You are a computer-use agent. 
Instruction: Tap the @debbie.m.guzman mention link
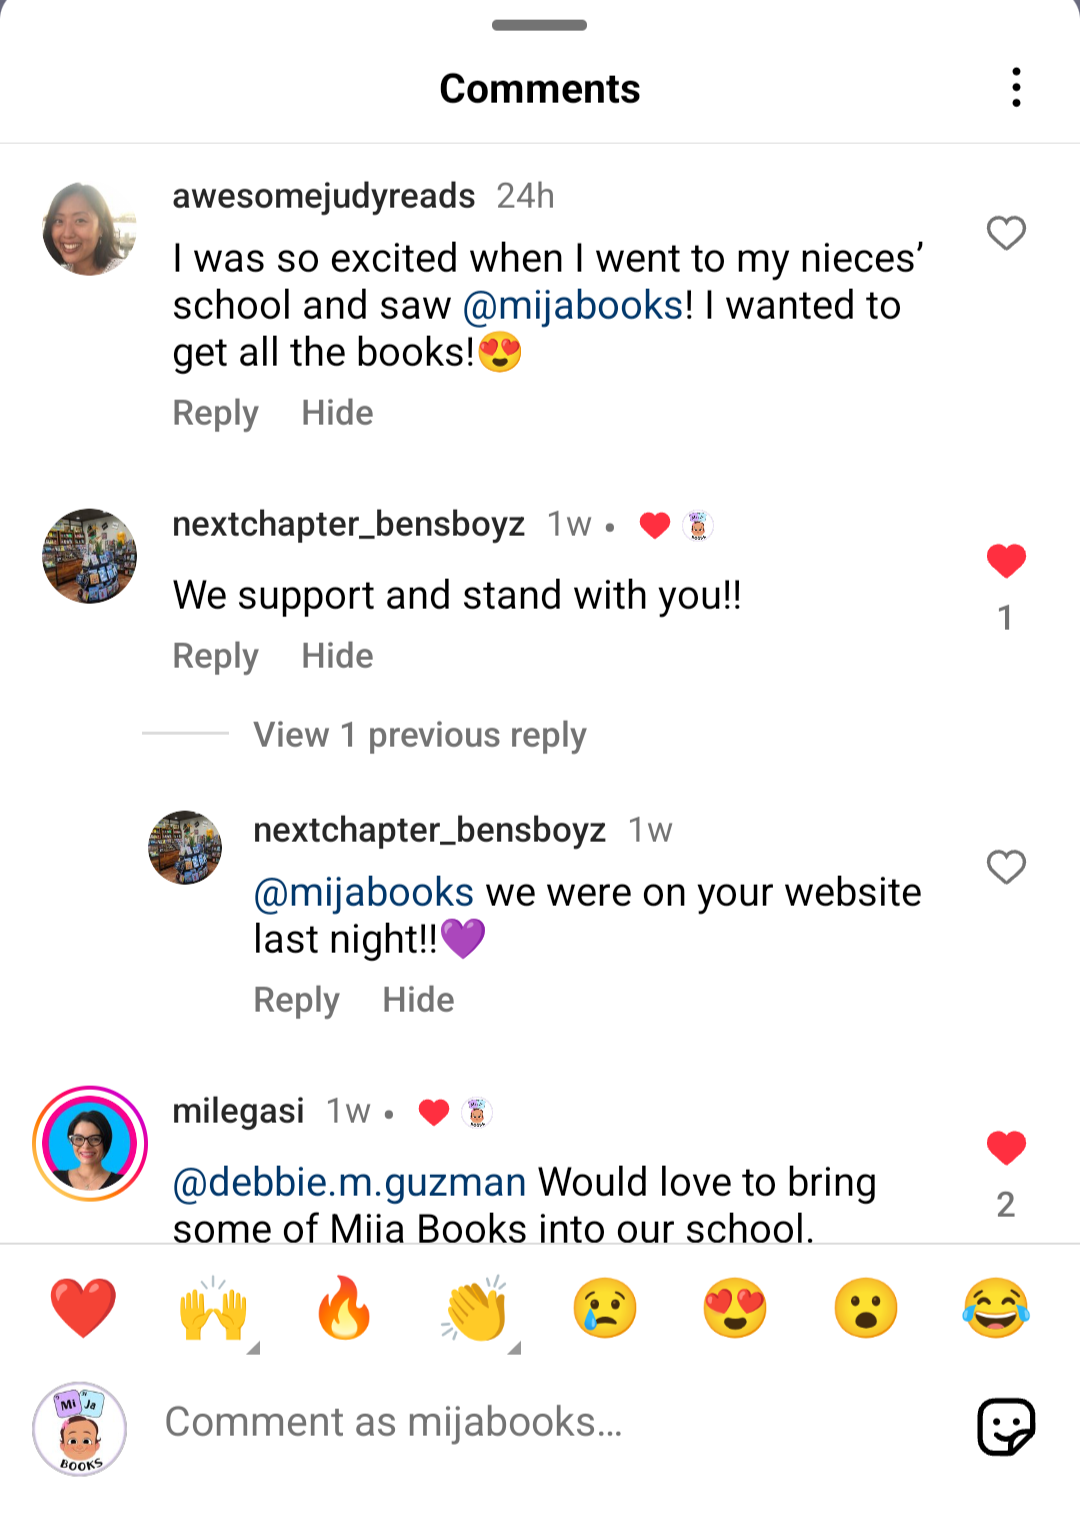[349, 1182]
